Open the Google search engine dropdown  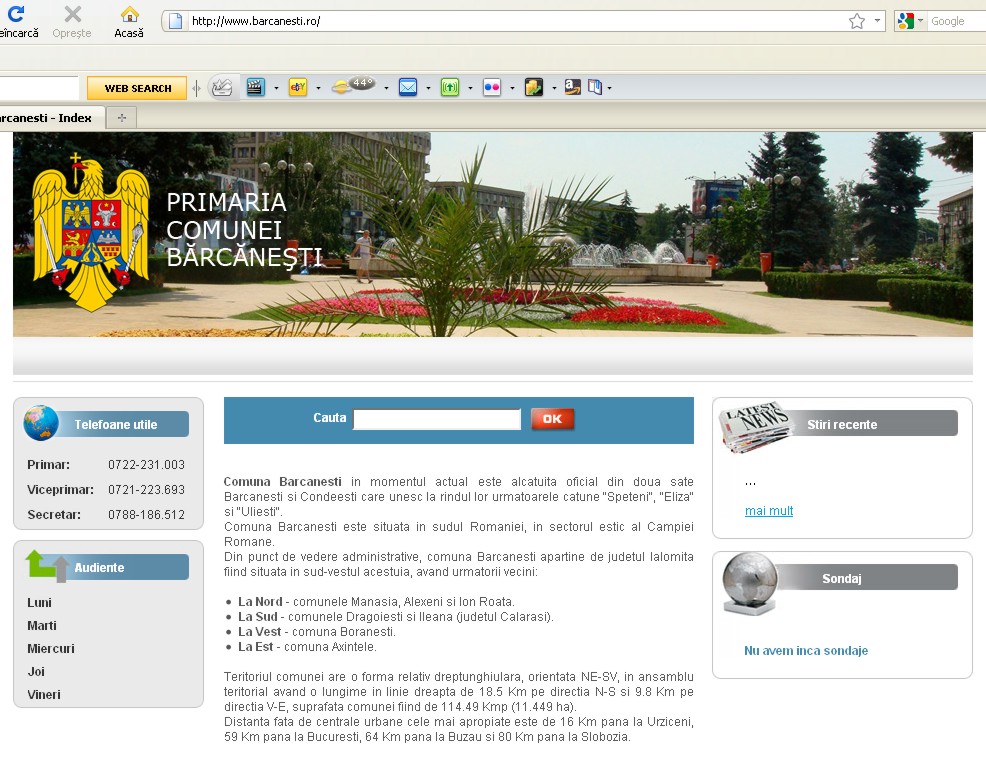coord(910,21)
